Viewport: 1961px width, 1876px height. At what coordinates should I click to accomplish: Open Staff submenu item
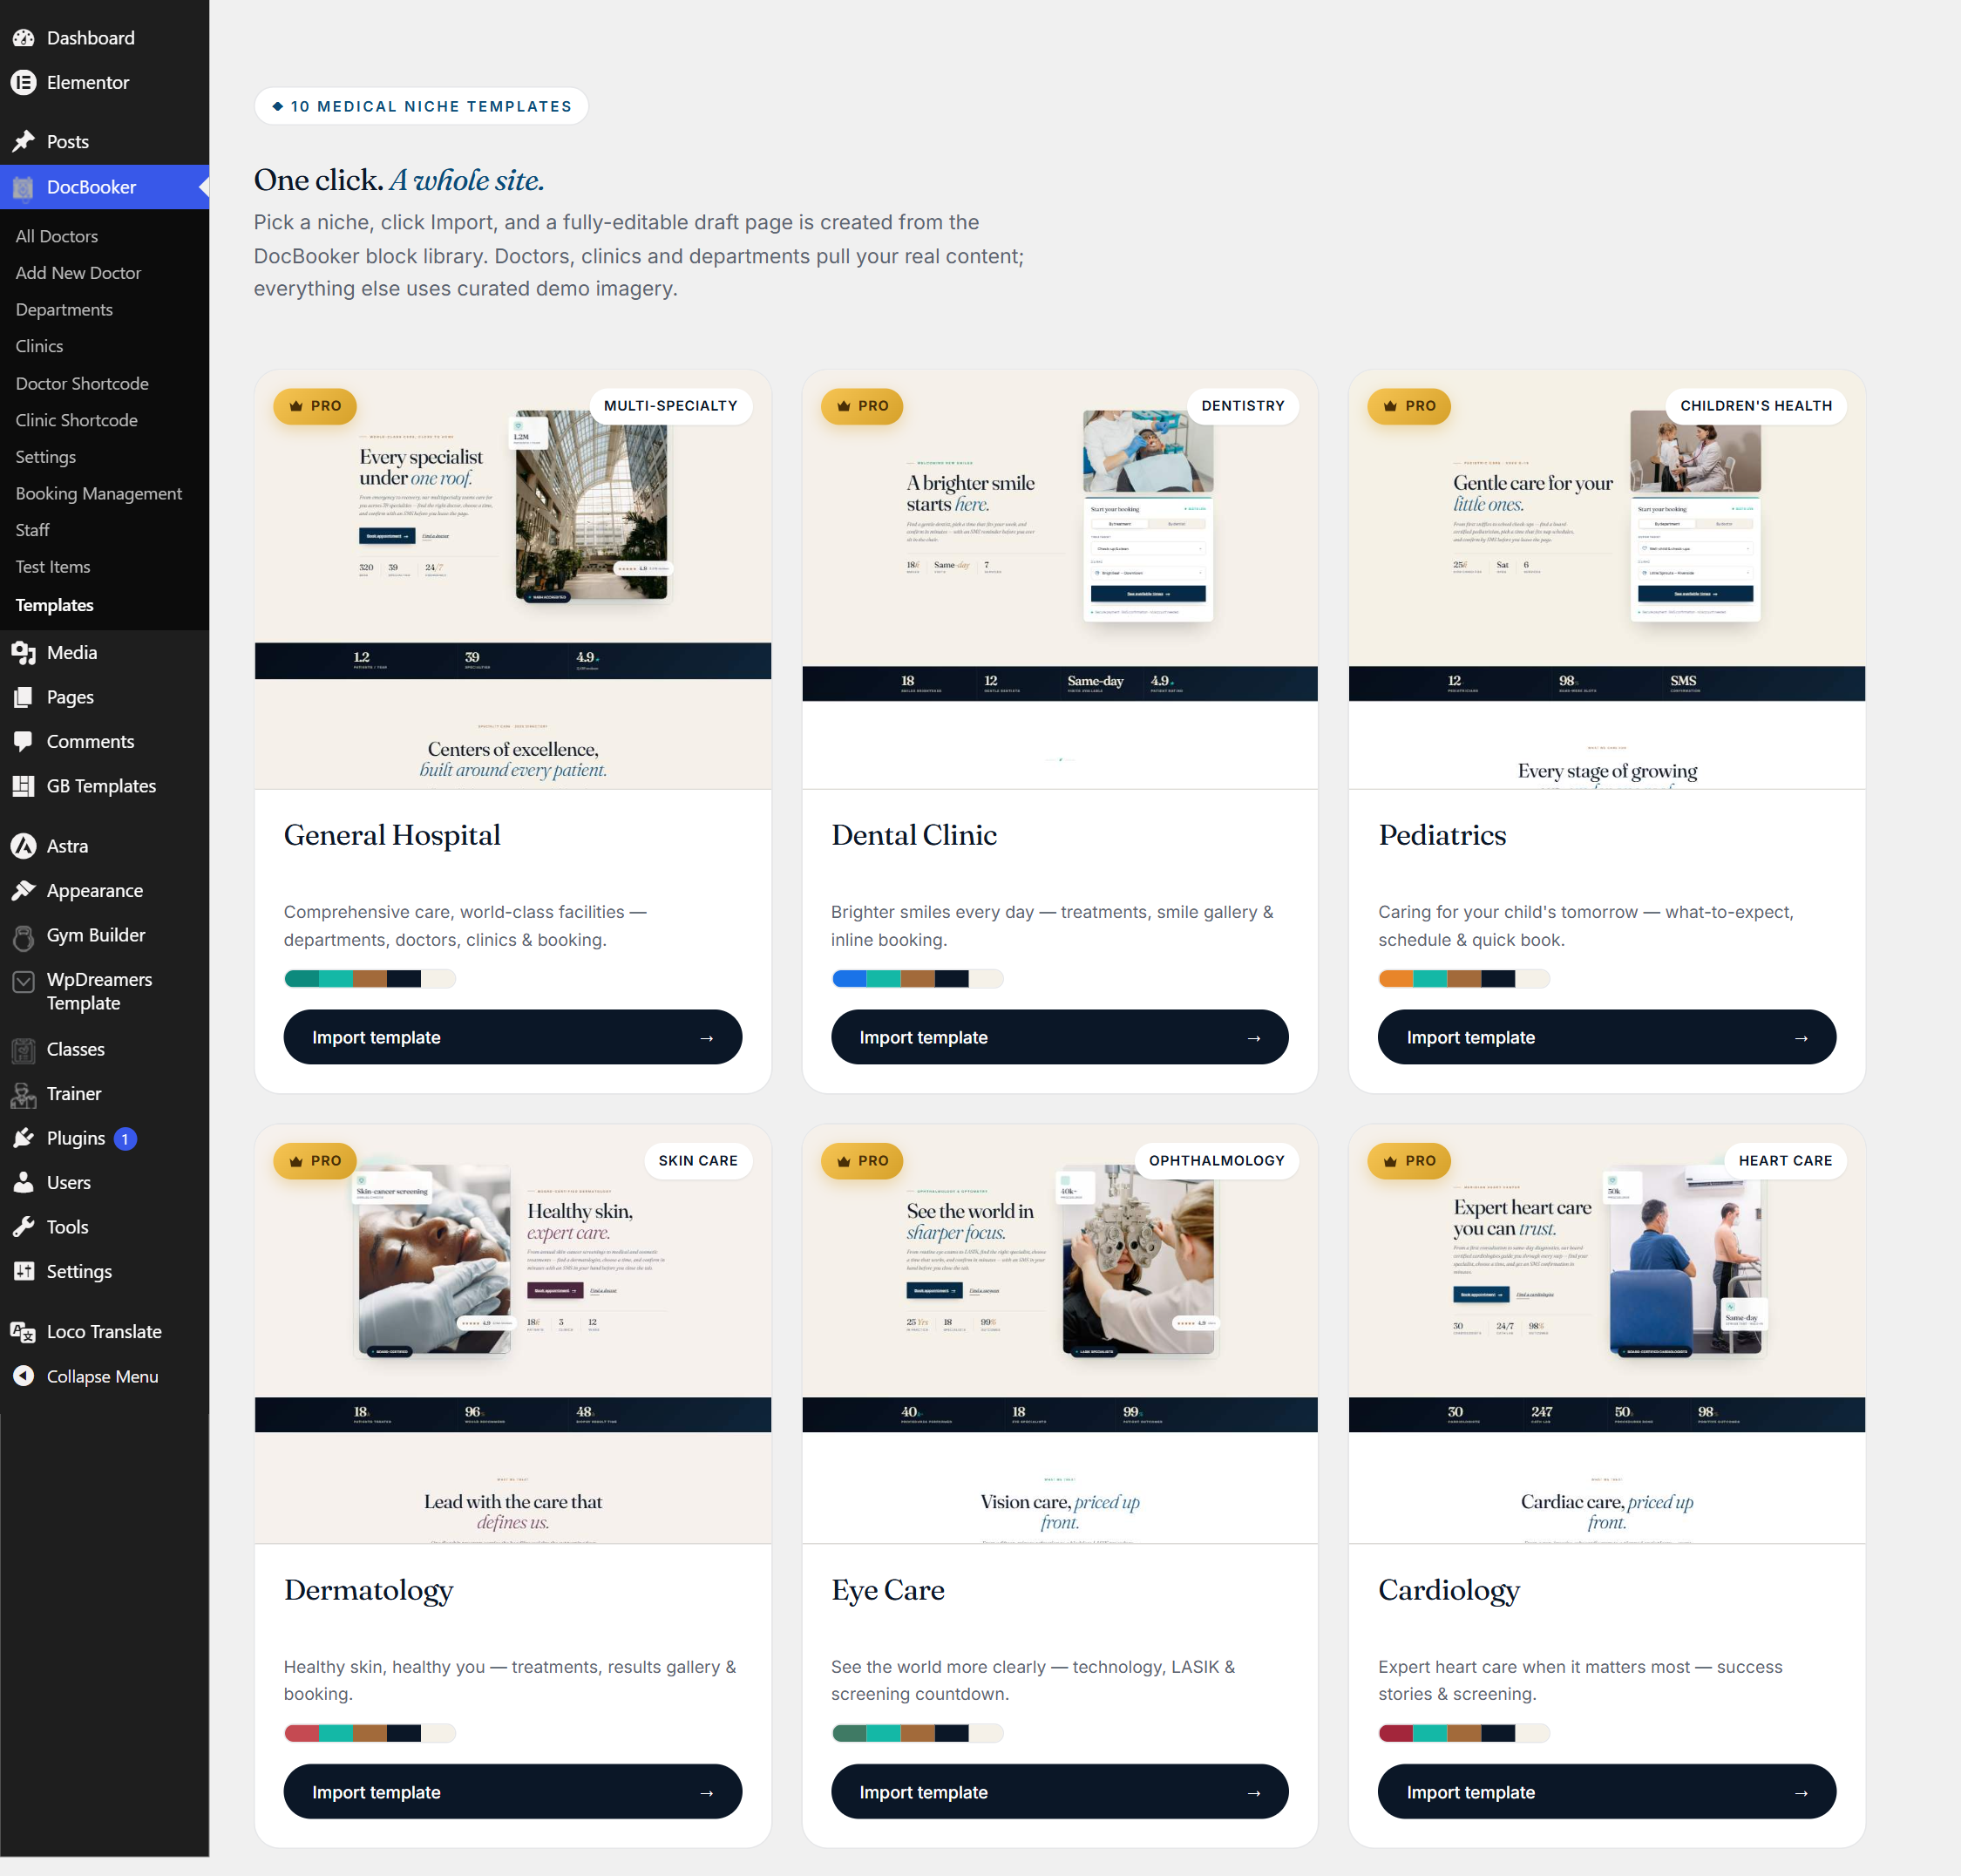[32, 530]
